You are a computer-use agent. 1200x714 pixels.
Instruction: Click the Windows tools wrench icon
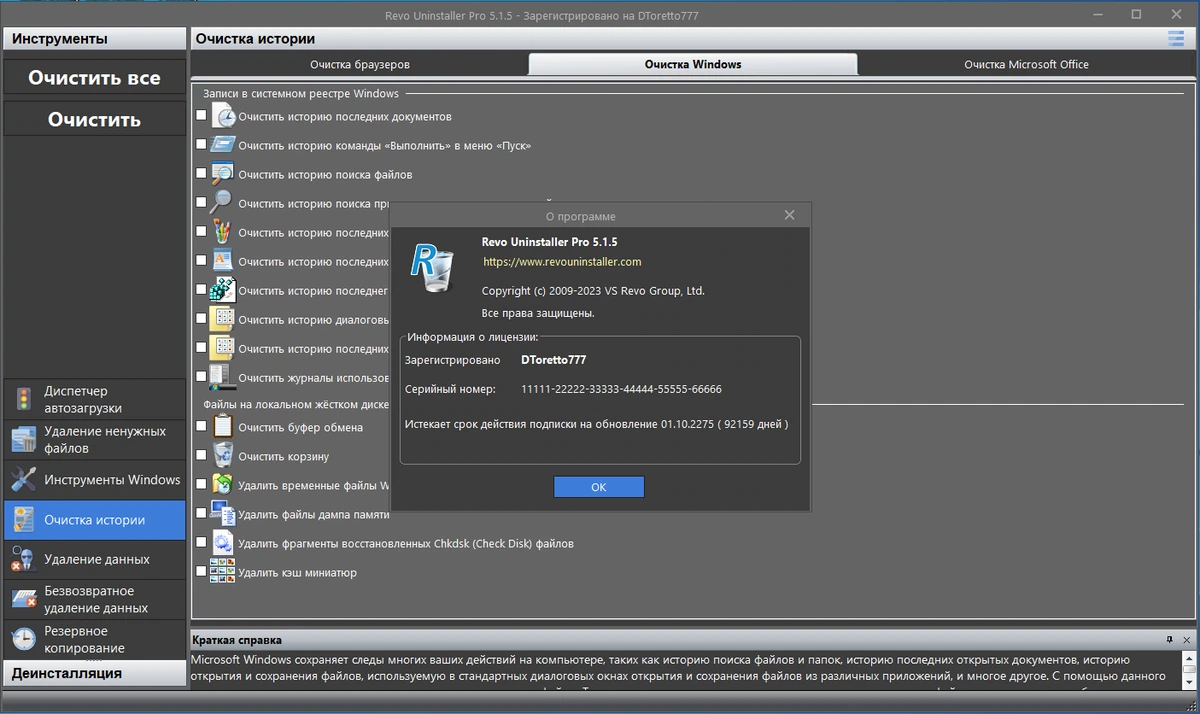click(23, 479)
